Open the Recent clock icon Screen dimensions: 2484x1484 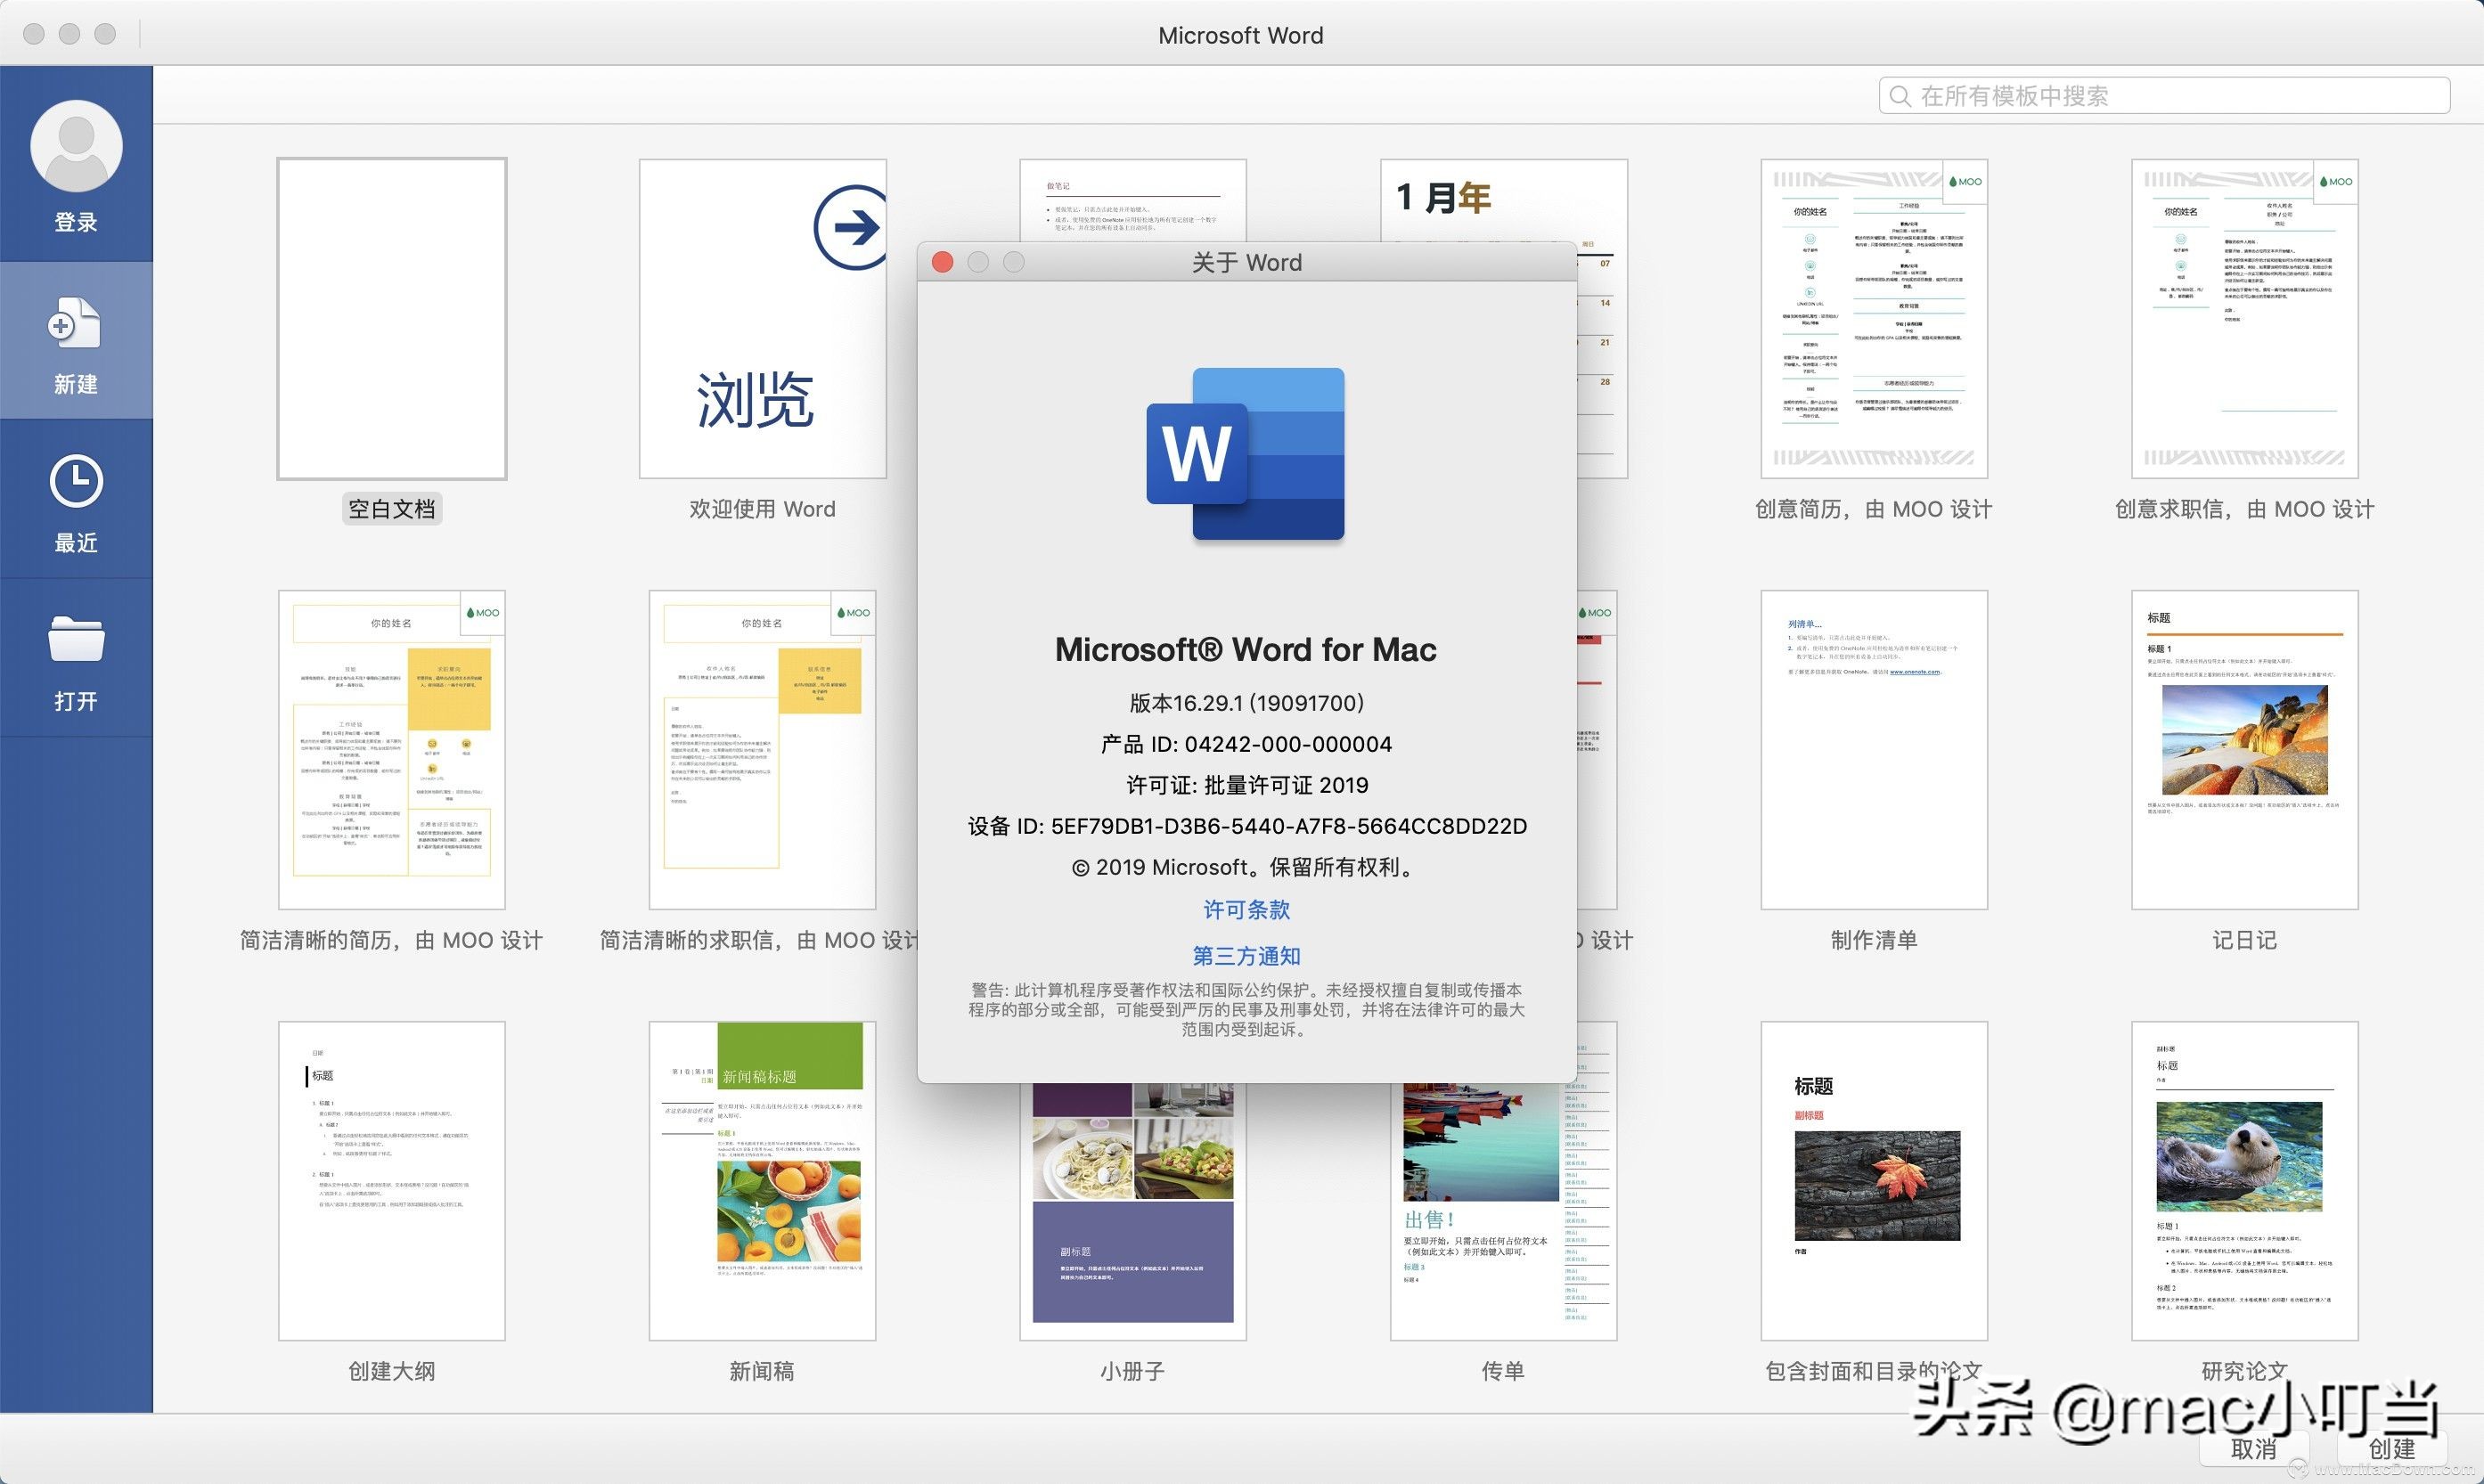click(x=76, y=481)
